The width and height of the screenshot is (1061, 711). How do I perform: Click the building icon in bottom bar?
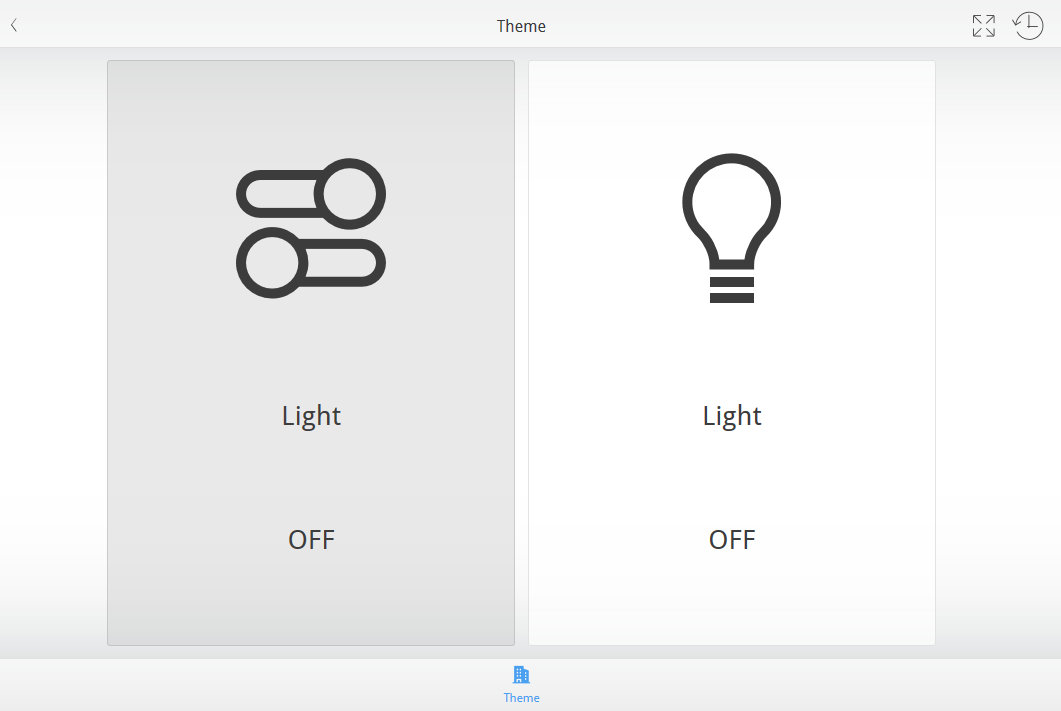pos(521,675)
